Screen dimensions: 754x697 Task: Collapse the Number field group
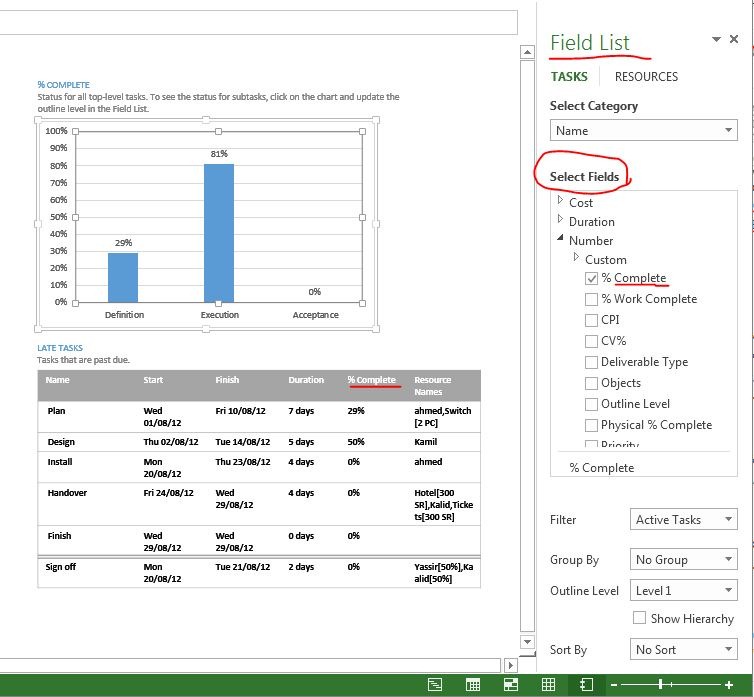point(560,238)
